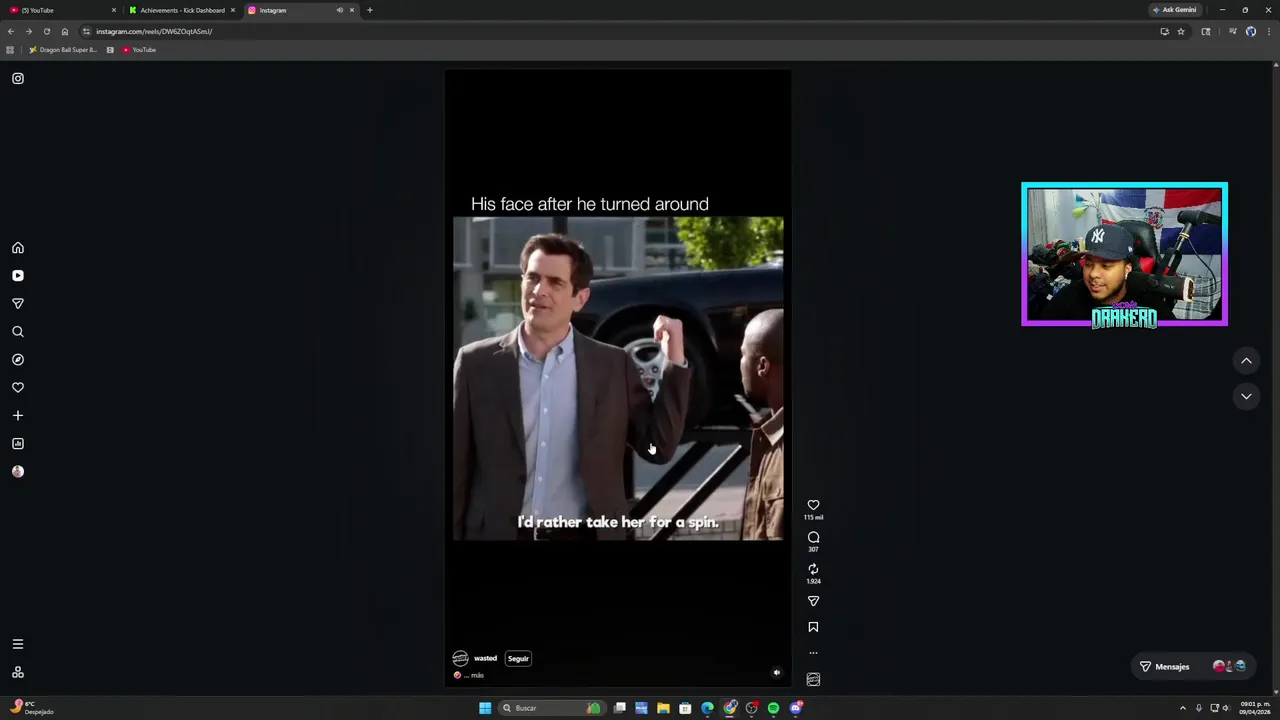The height and width of the screenshot is (720, 1280).
Task: Repost the reel with repost icon
Action: [x=813, y=569]
